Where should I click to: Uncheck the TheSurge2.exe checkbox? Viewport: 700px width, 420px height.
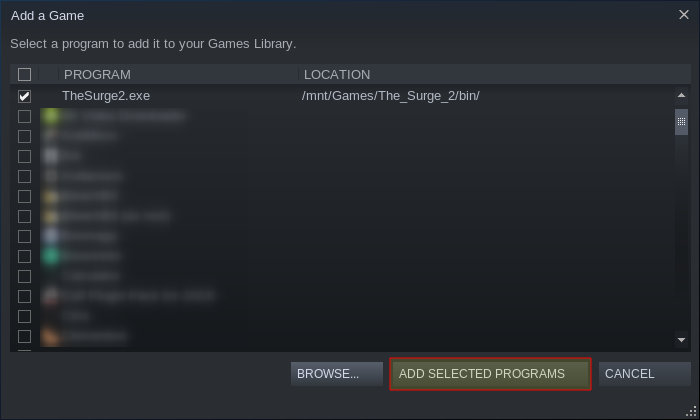click(x=25, y=96)
